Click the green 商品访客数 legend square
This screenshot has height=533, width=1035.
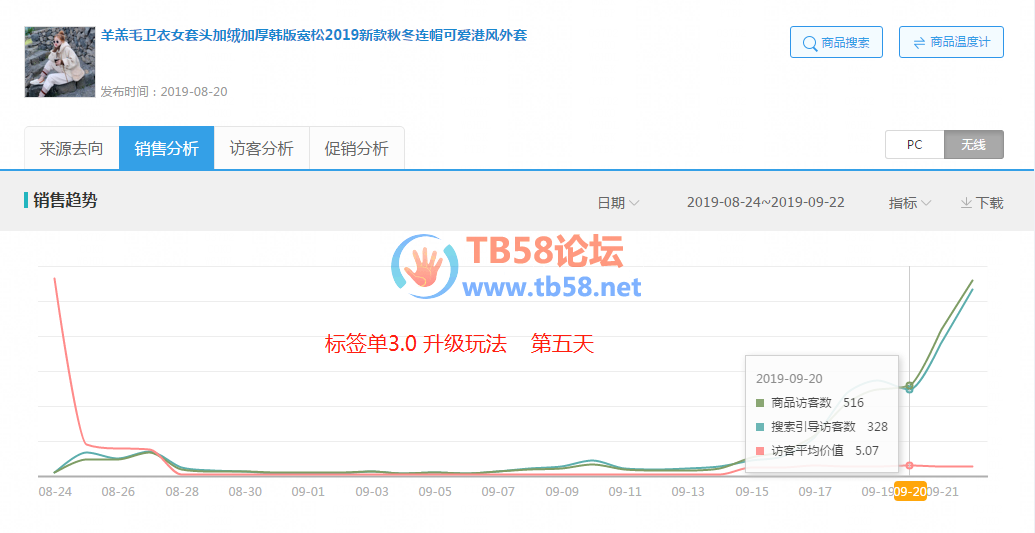pyautogui.click(x=761, y=403)
